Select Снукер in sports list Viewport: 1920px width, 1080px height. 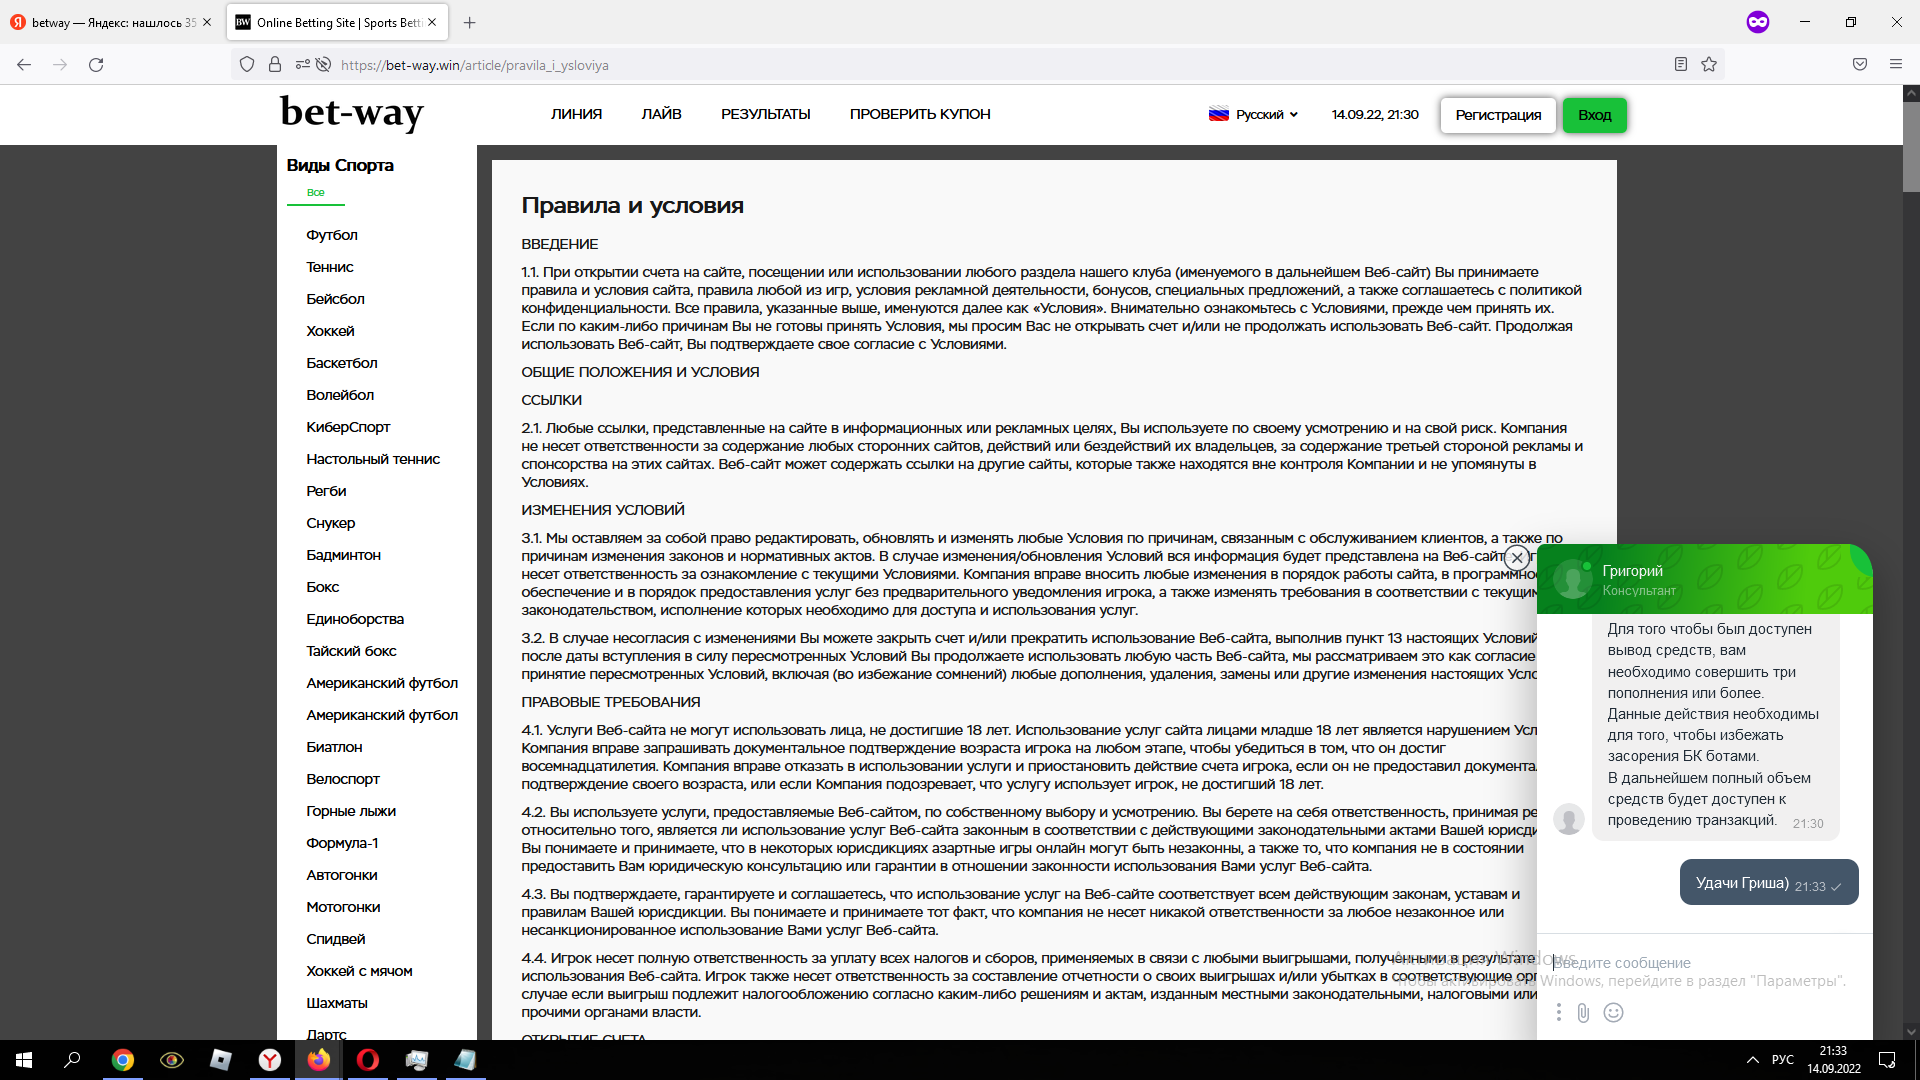click(331, 523)
